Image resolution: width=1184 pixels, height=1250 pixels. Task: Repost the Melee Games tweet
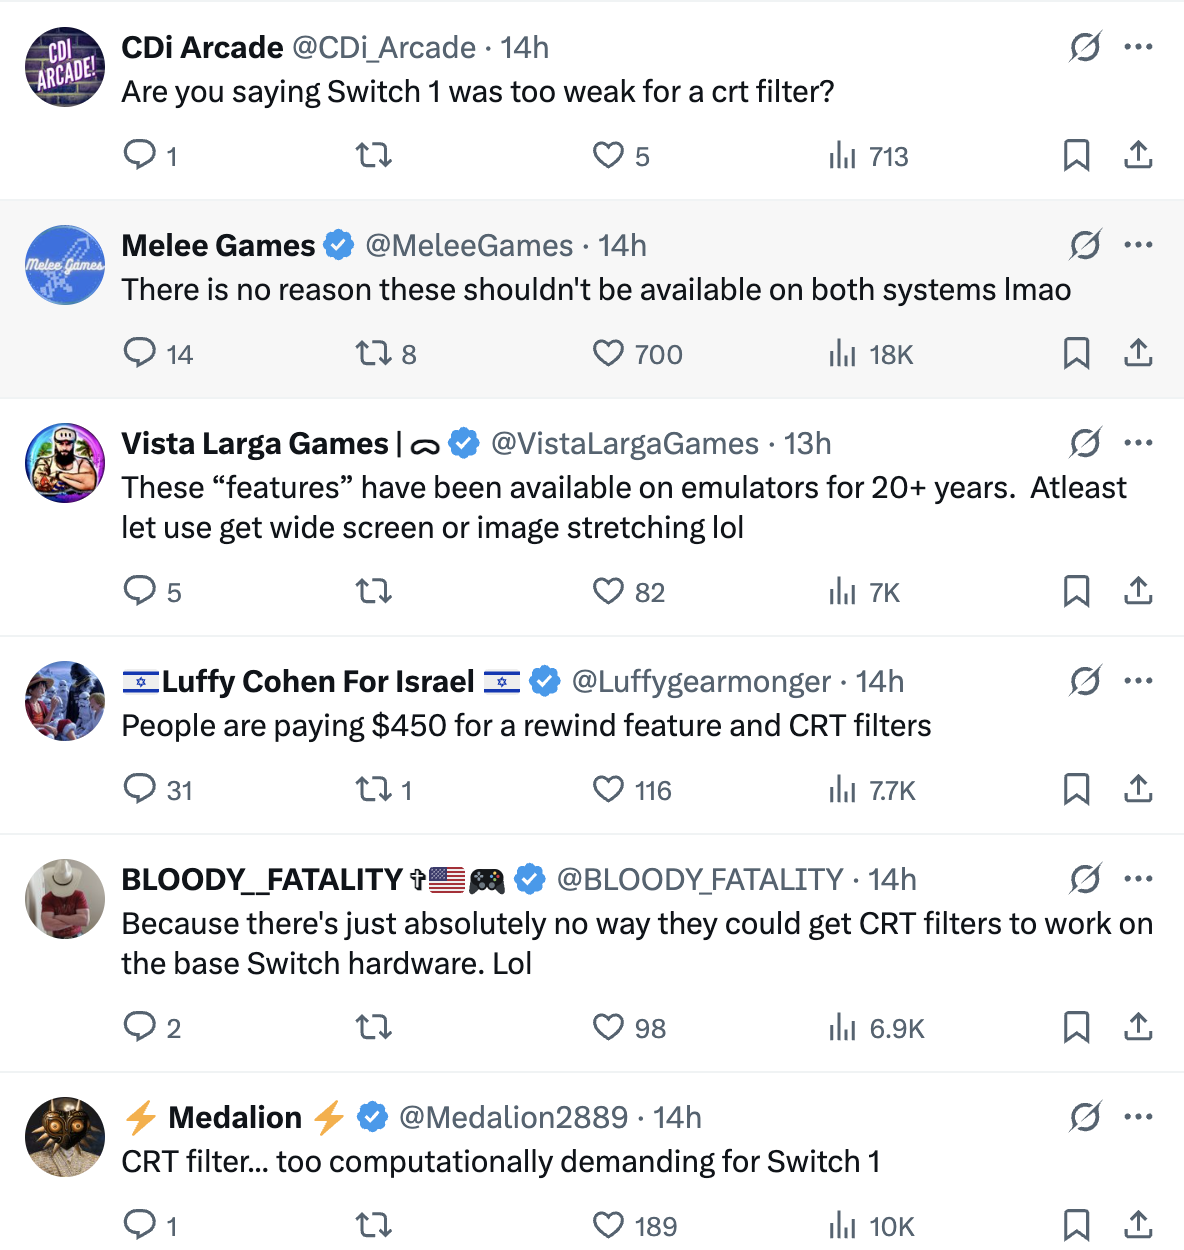[374, 353]
